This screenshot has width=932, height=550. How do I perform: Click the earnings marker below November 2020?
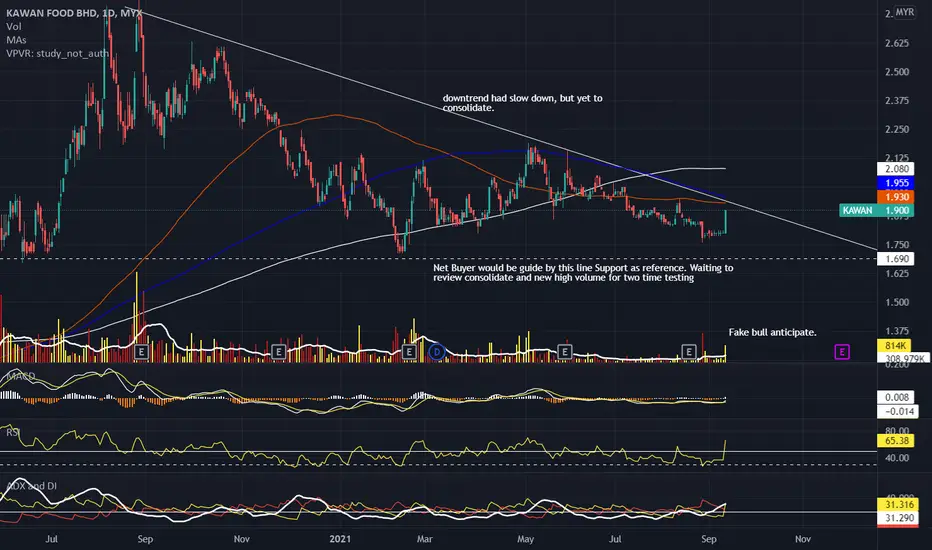278,352
